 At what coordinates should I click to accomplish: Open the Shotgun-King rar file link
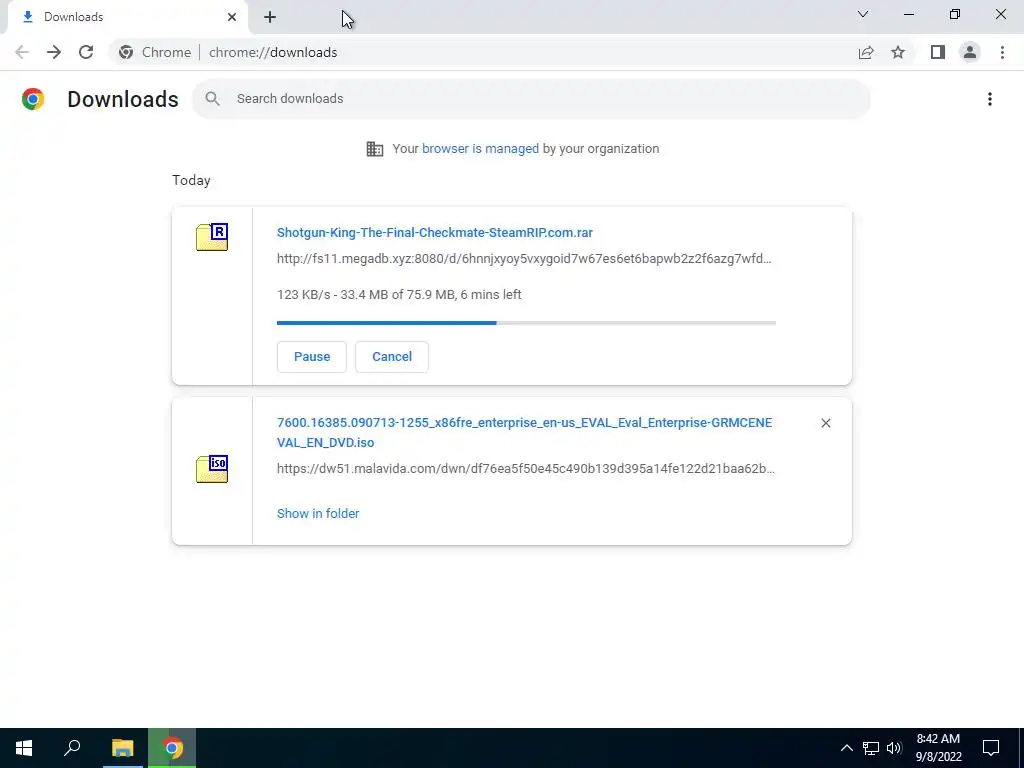pyautogui.click(x=435, y=232)
